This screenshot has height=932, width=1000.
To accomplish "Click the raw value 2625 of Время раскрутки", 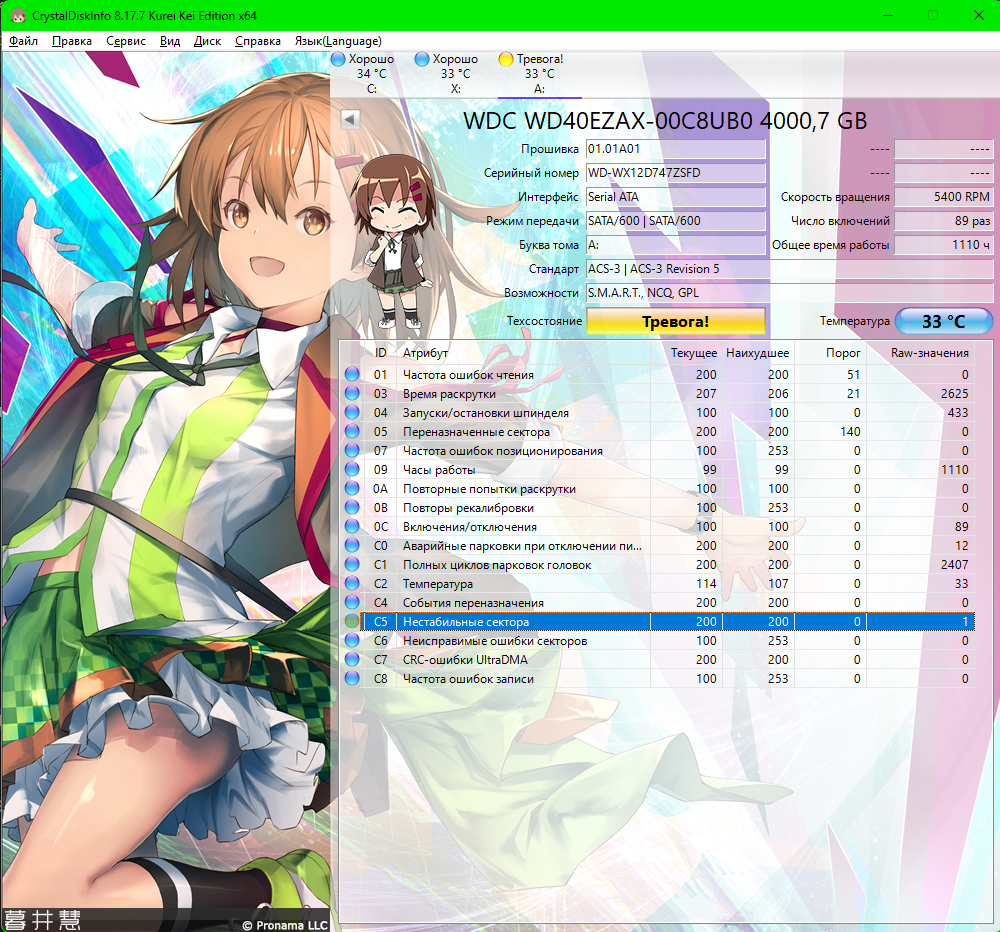I will [x=954, y=394].
